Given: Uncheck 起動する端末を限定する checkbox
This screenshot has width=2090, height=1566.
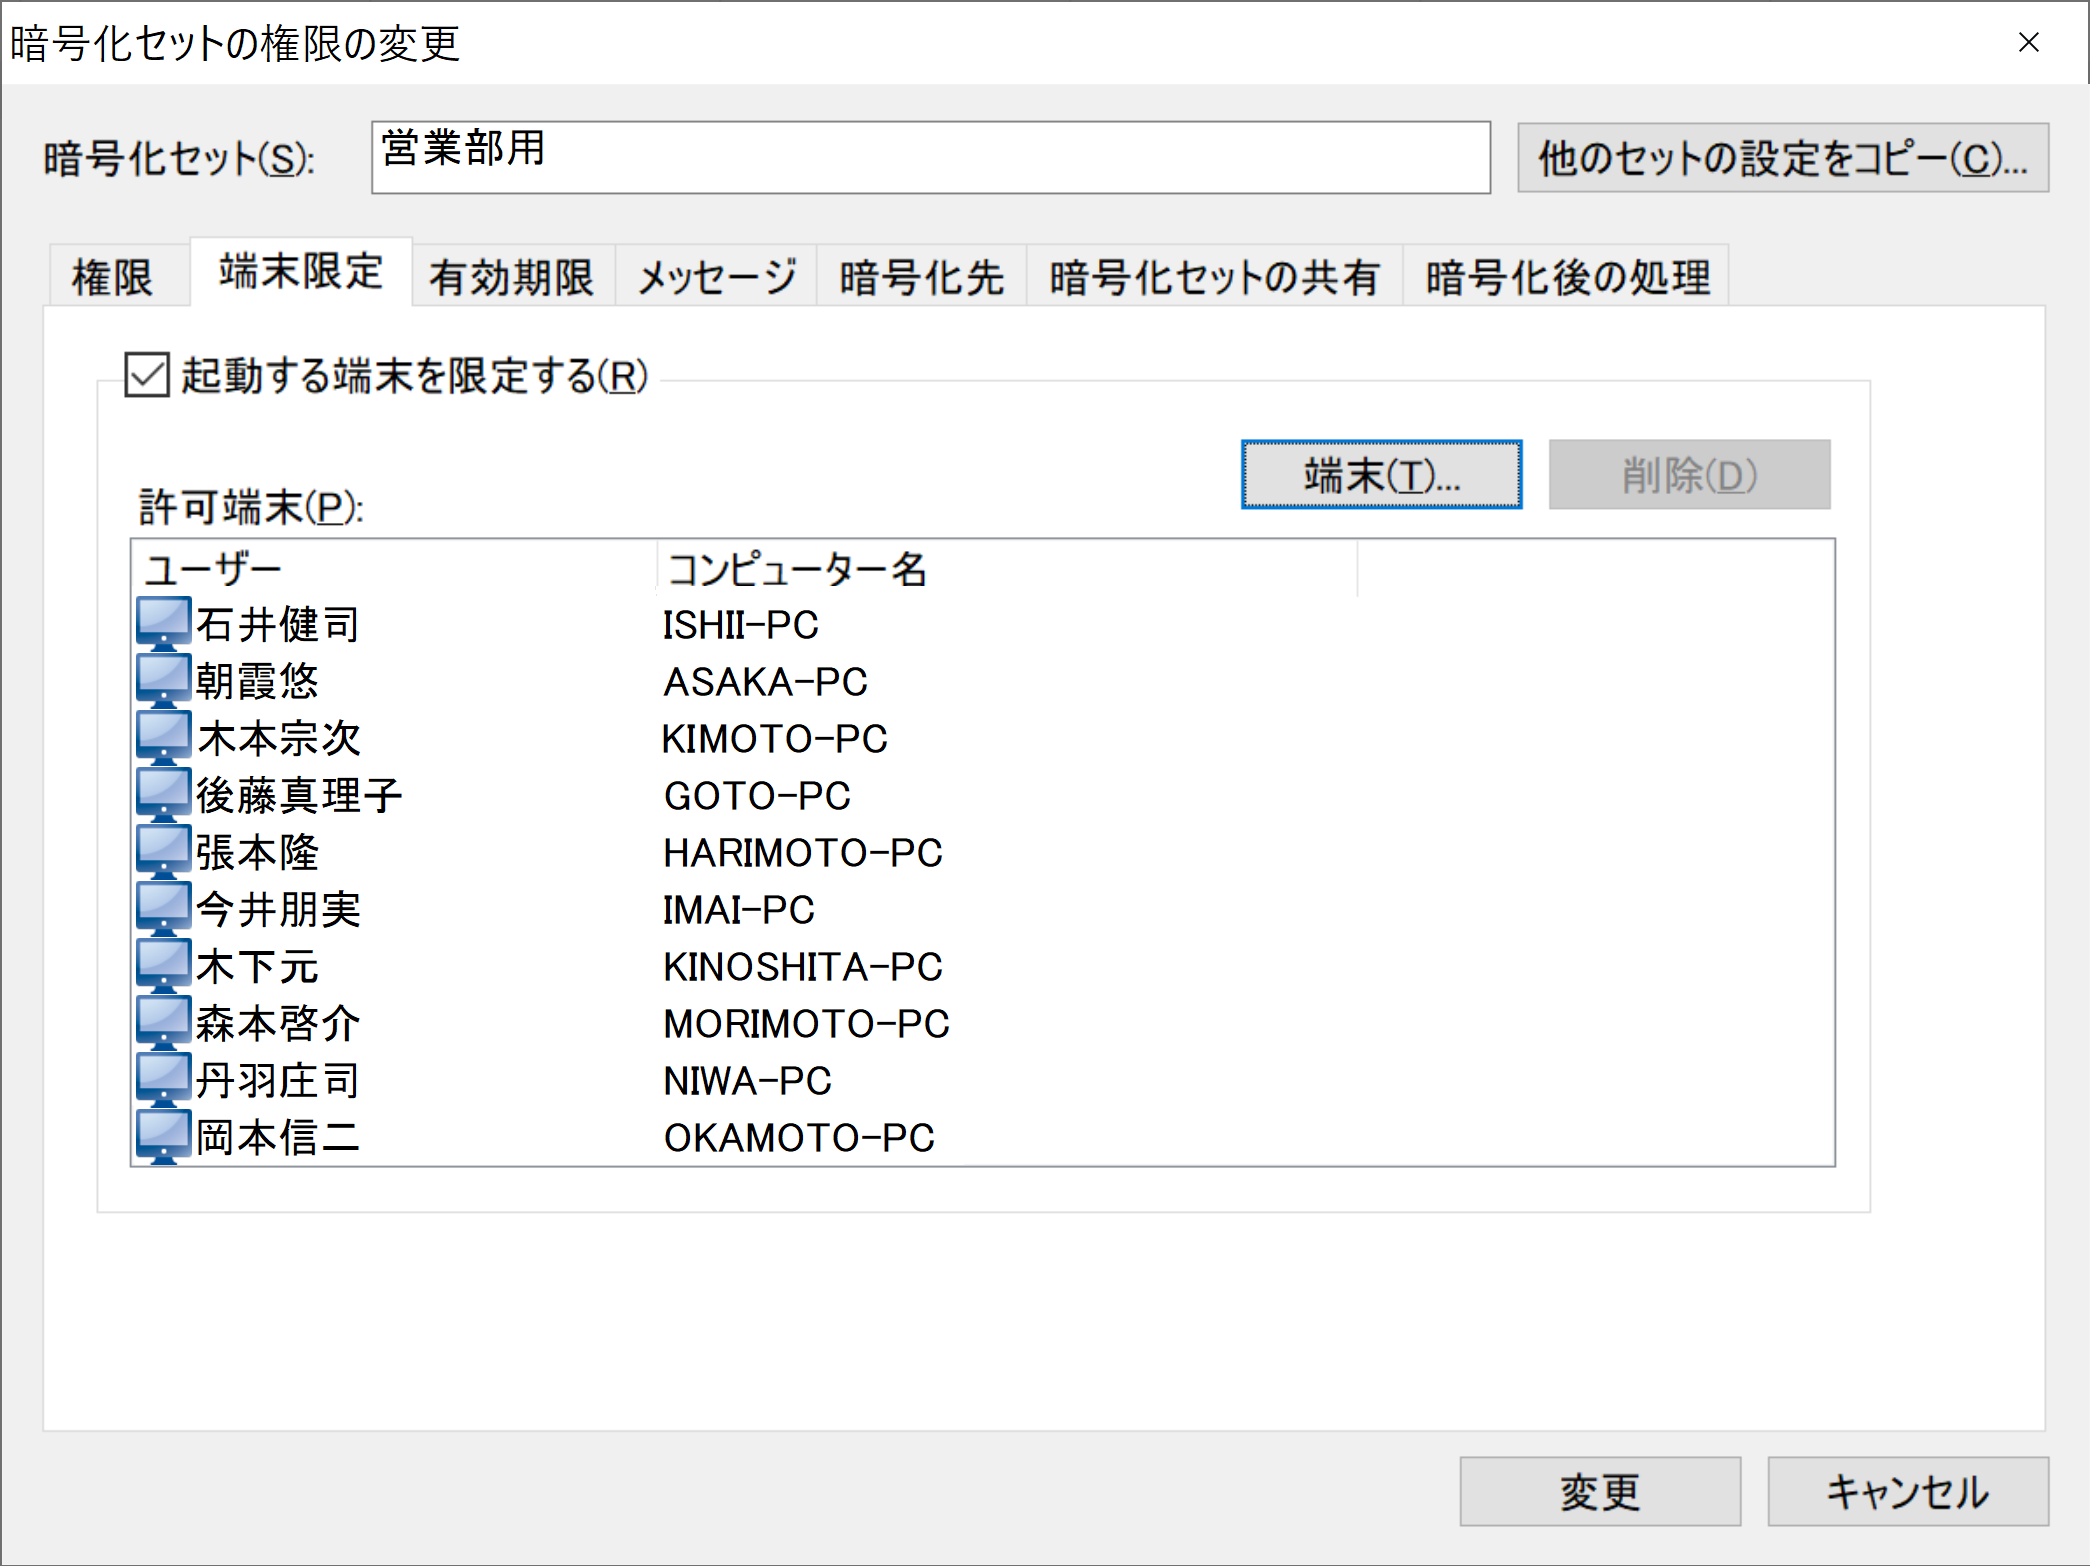Looking at the screenshot, I should click(147, 375).
